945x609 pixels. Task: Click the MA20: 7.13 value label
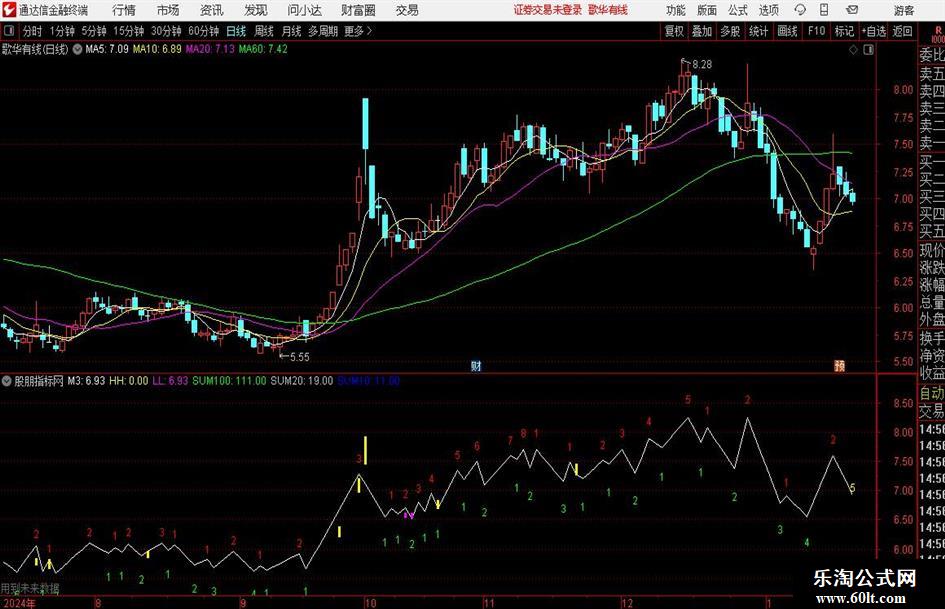click(210, 49)
